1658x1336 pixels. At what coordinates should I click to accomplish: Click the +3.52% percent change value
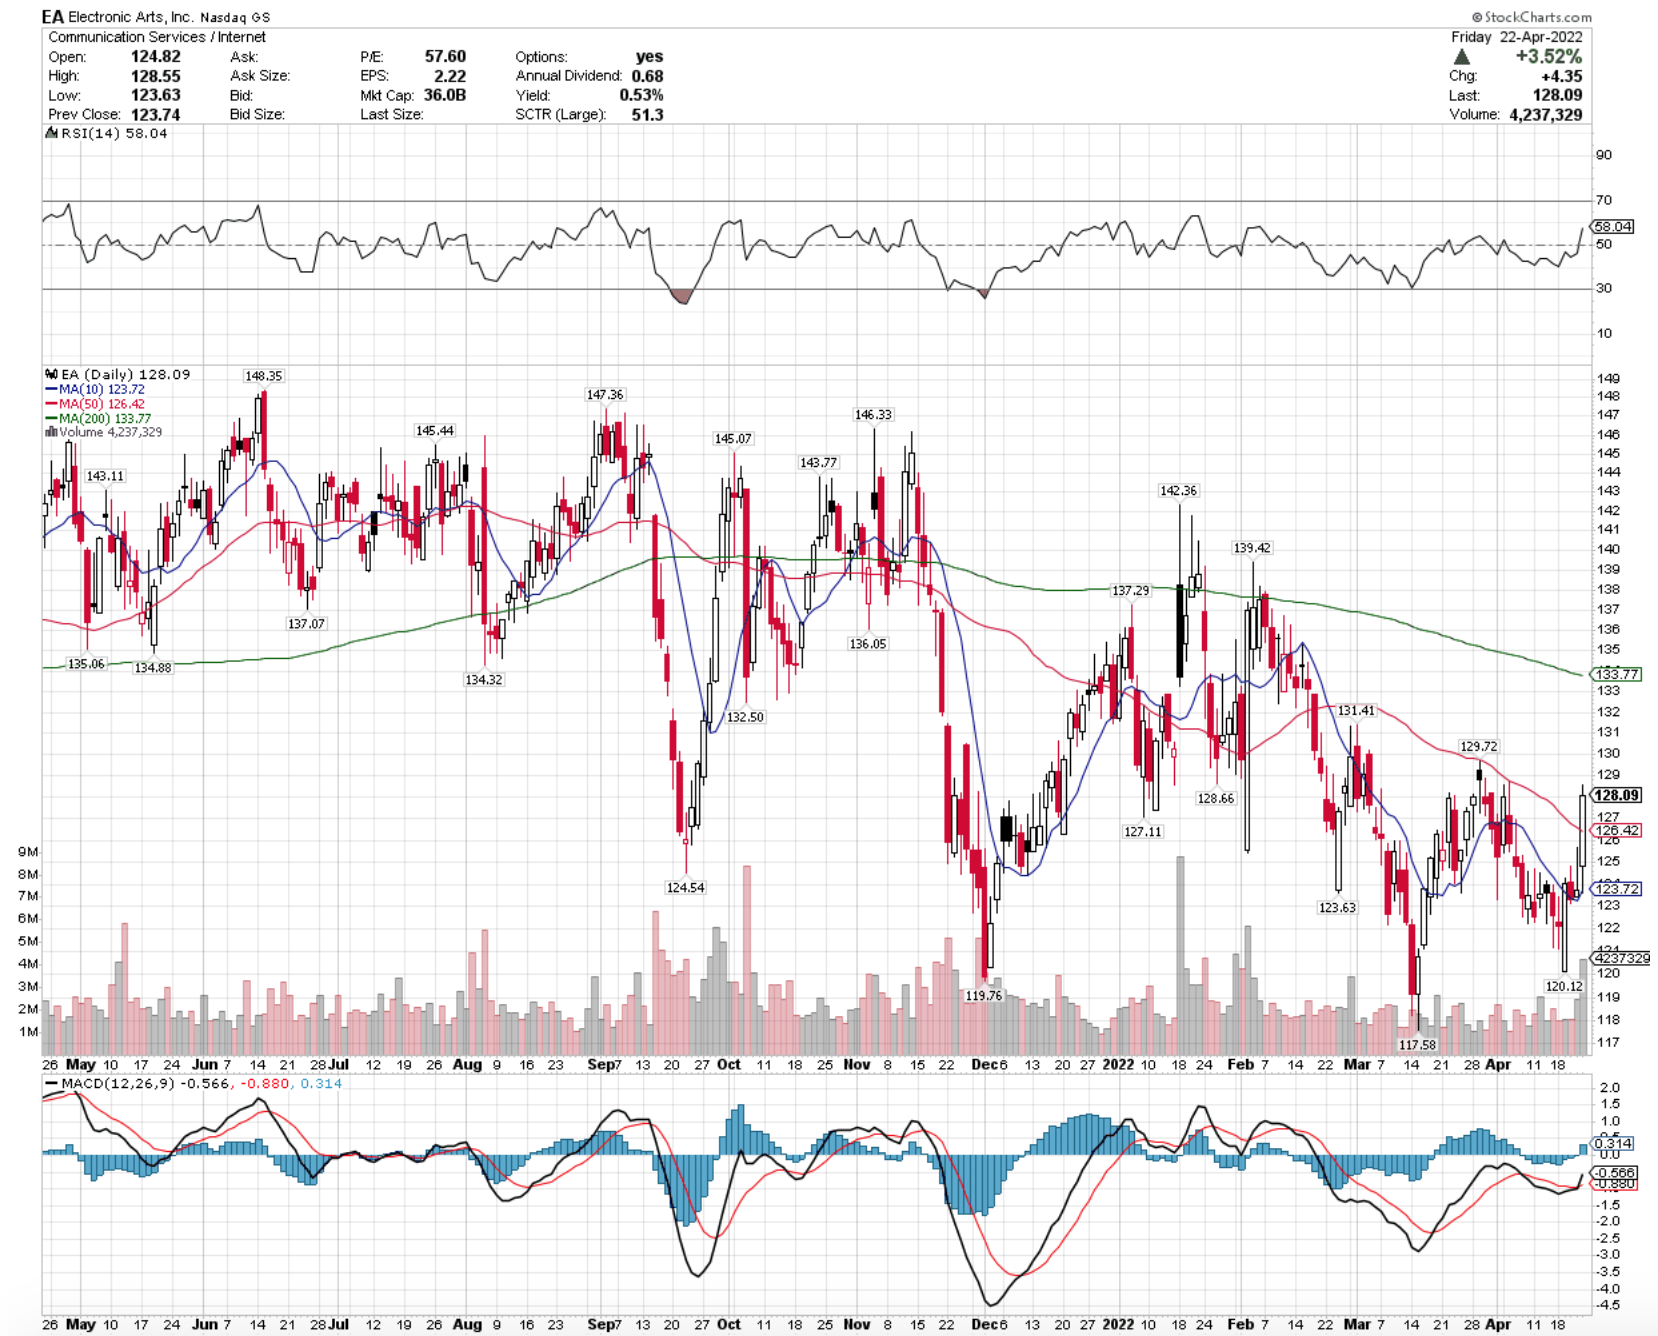(1549, 57)
